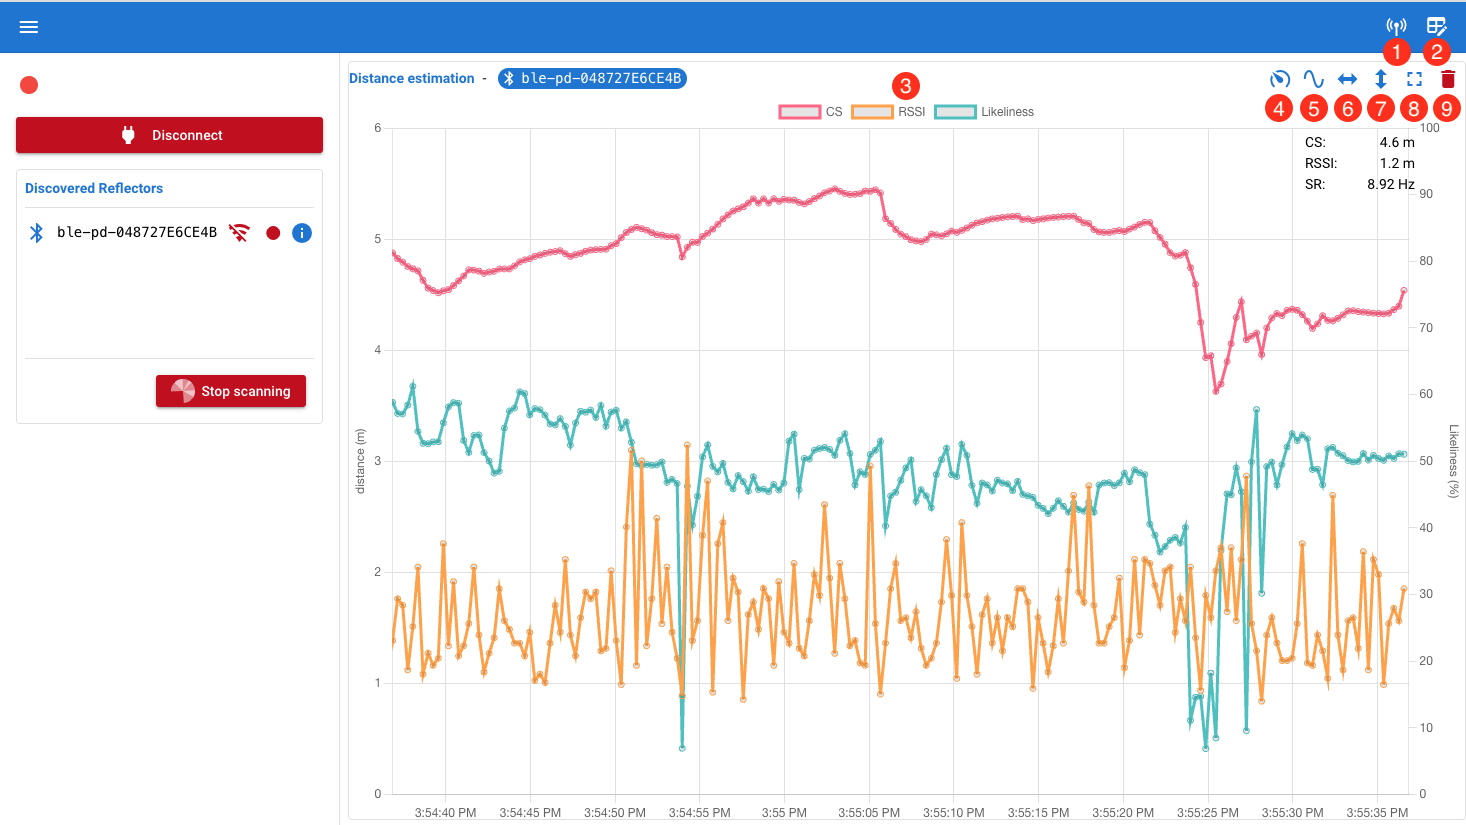Toggle the sine-wave smoothing icon
This screenshot has width=1466, height=825.
[x=1313, y=78]
